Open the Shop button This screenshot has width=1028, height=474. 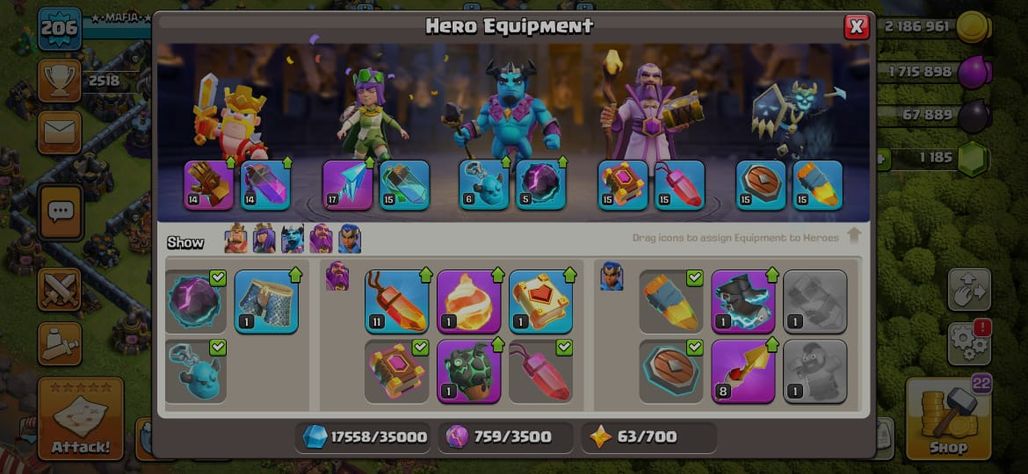click(x=948, y=418)
